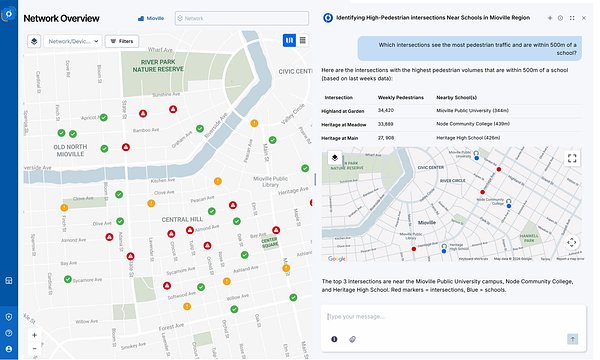This screenshot has width=600, height=360.
Task: Open chat history clock icon
Action: click(x=560, y=18)
